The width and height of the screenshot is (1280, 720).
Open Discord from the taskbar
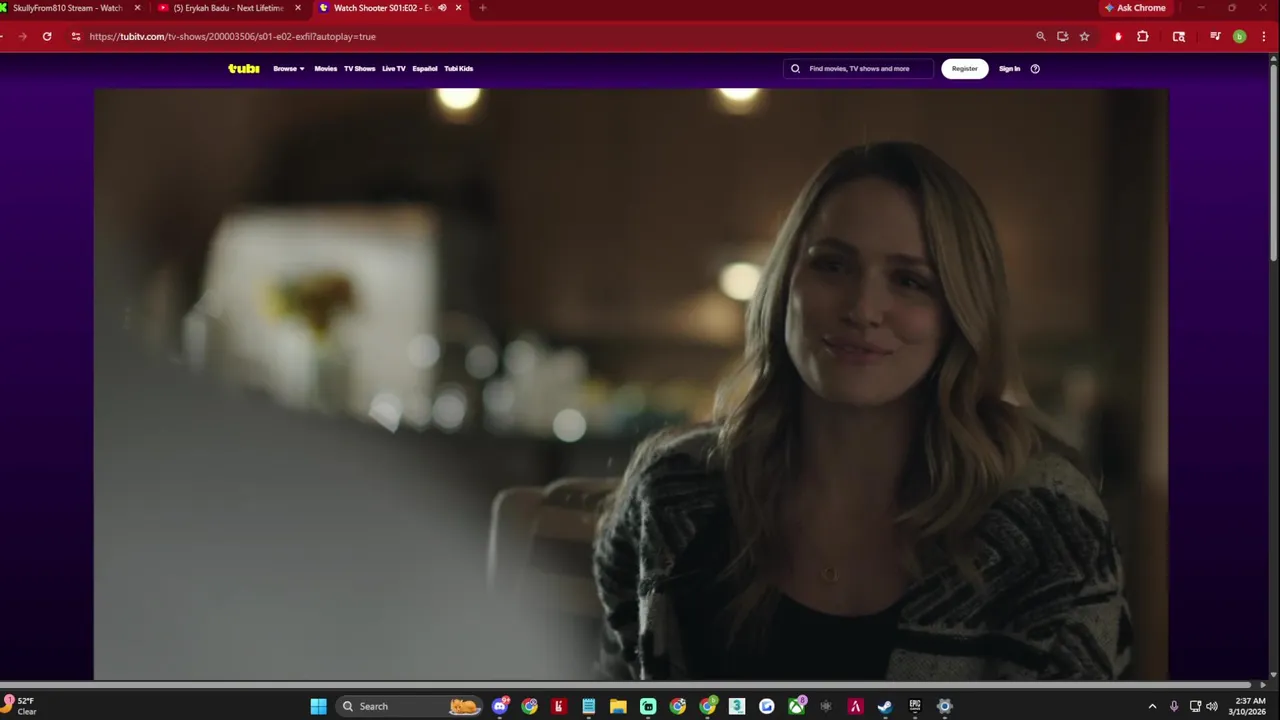click(x=500, y=706)
